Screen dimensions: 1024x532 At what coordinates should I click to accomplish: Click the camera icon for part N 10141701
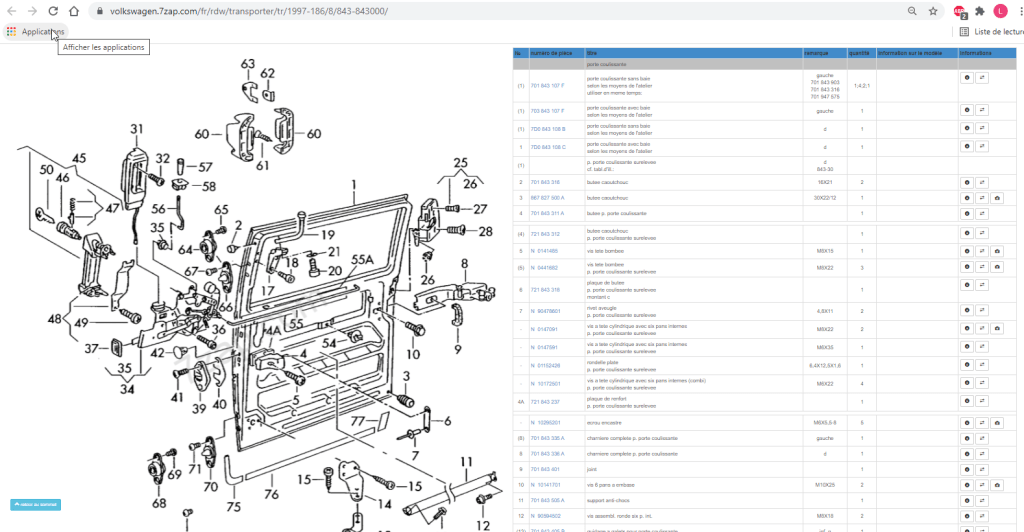click(998, 484)
